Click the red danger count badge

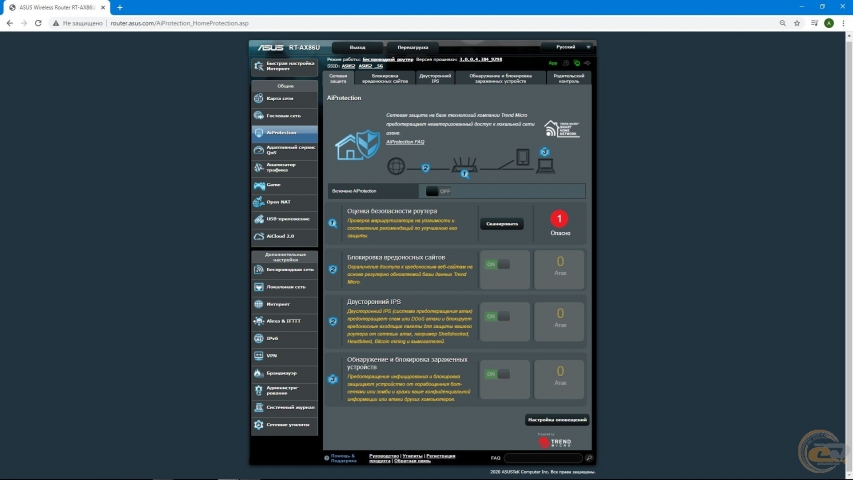coord(559,219)
